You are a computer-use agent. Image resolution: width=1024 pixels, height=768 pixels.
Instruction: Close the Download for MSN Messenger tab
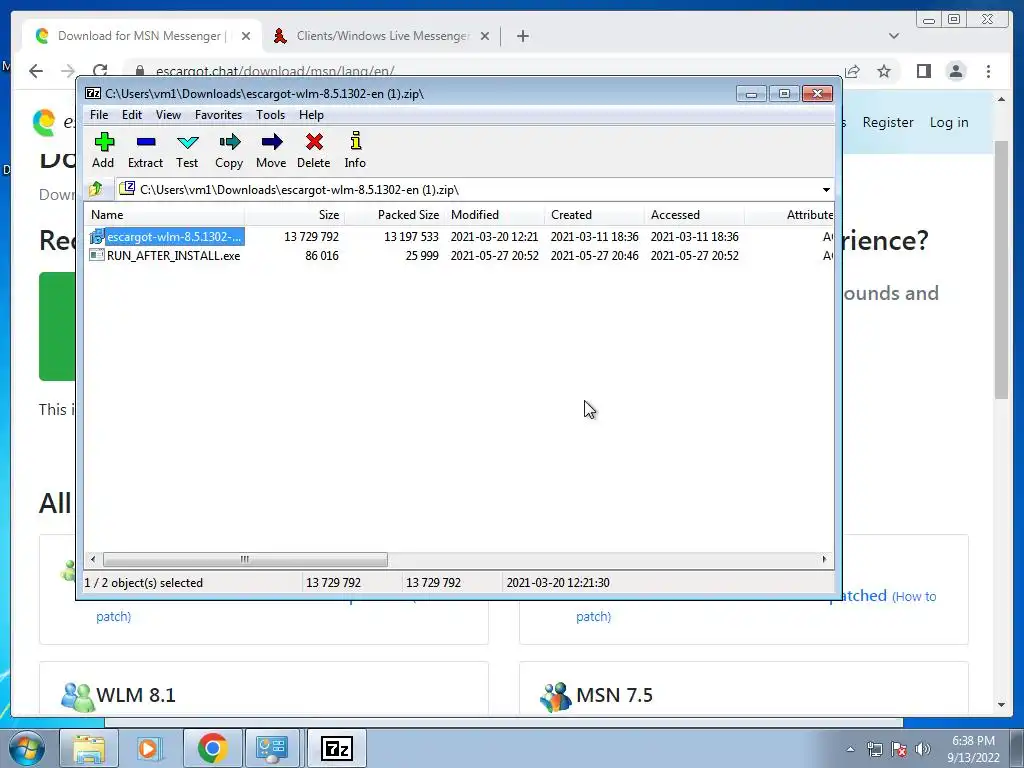[246, 36]
